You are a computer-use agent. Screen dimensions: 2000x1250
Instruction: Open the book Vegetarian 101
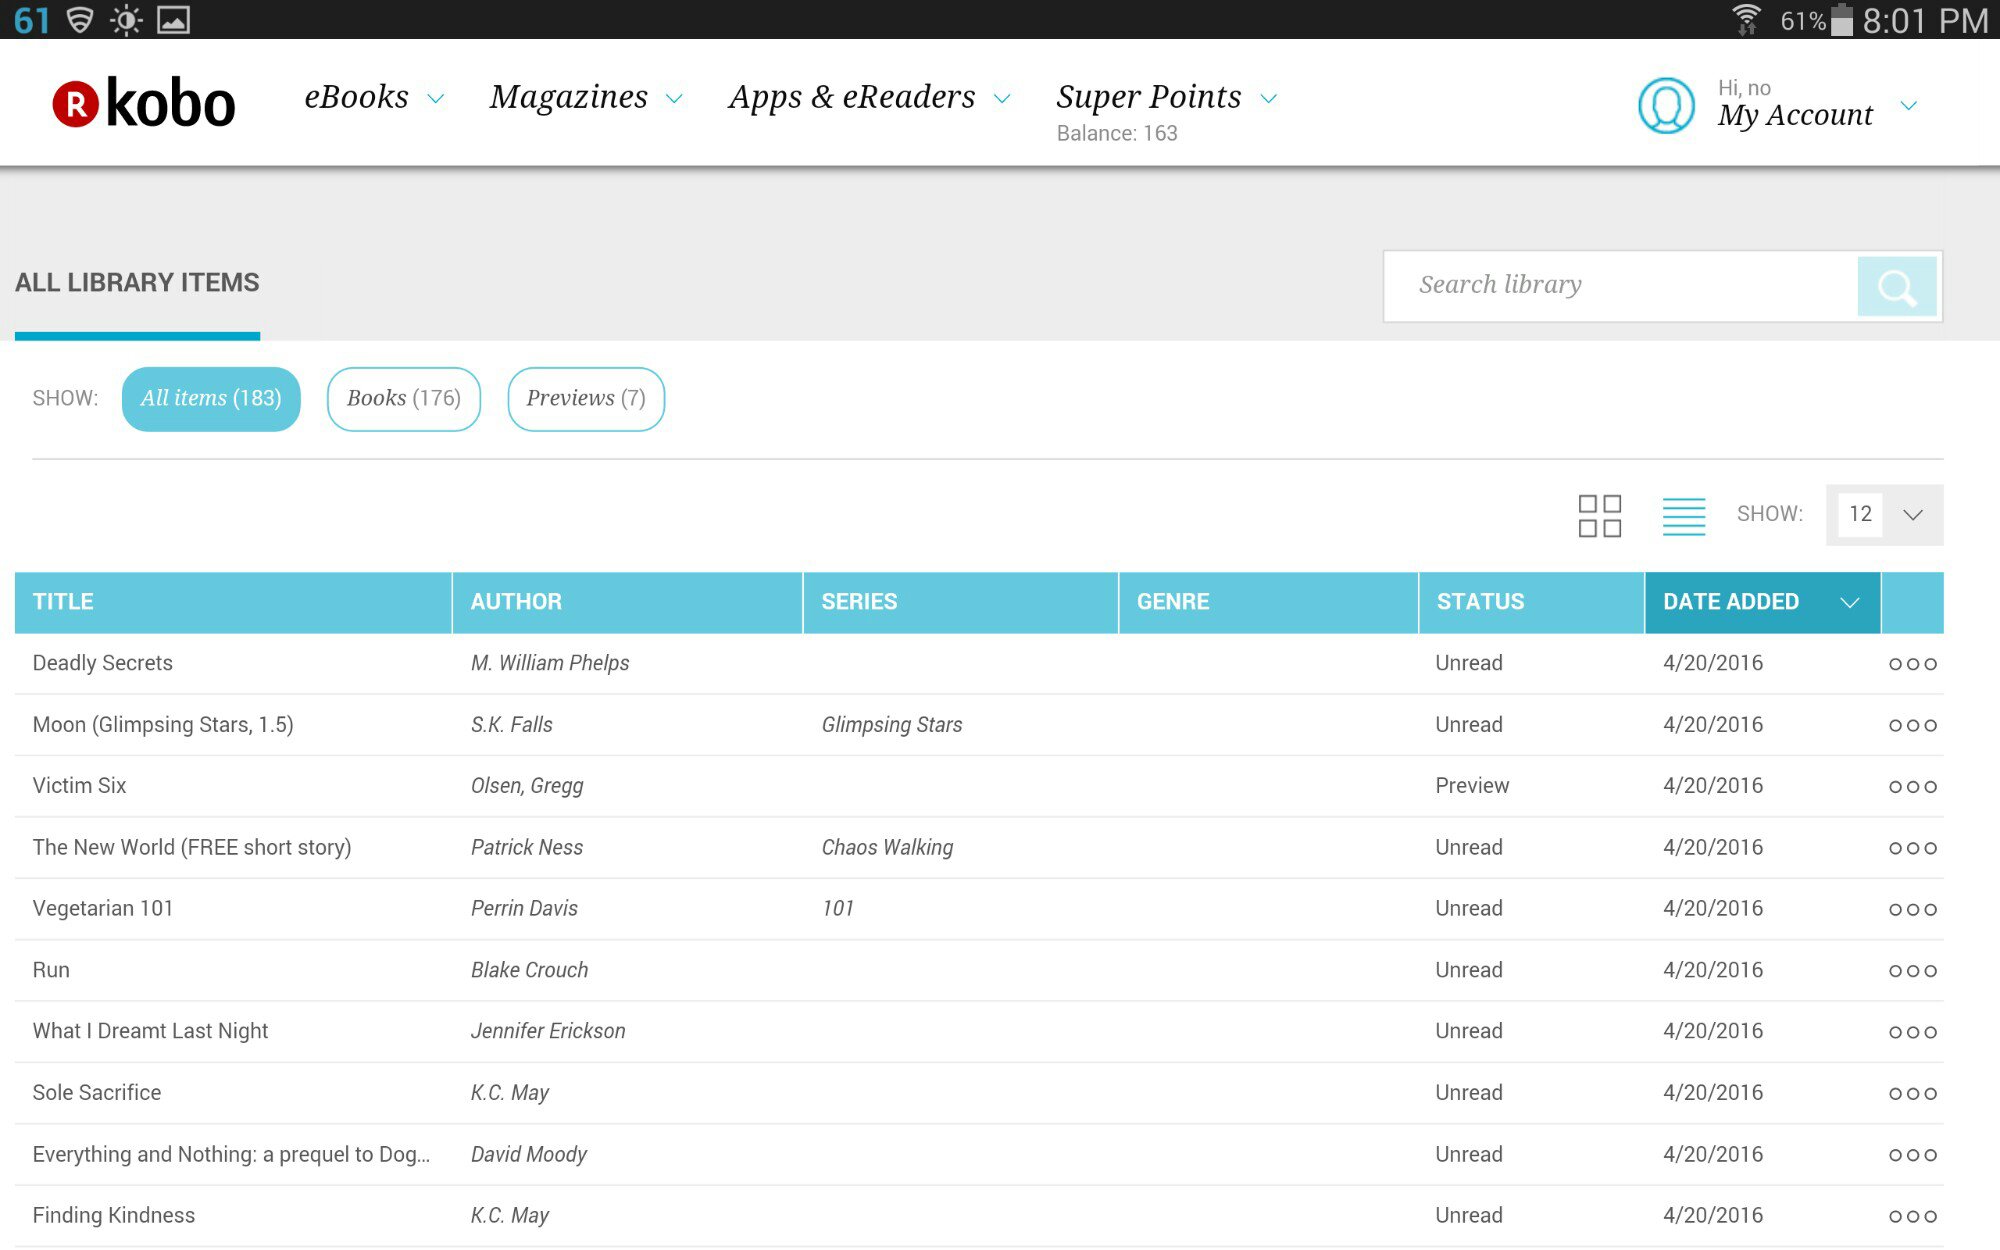(x=103, y=909)
